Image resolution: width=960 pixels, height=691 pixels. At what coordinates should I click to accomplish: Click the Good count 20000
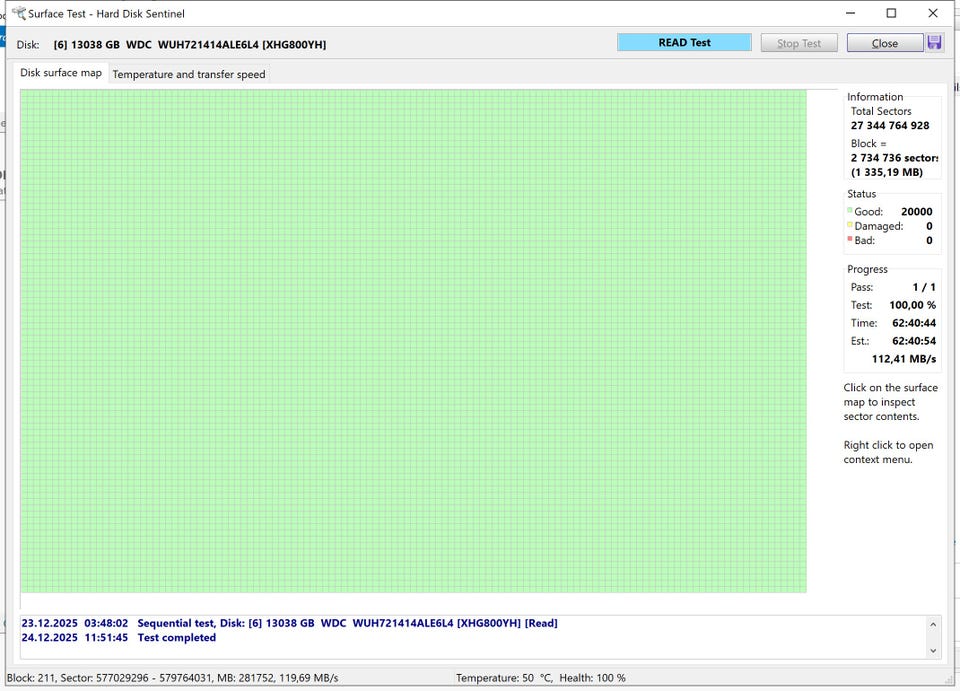(x=917, y=211)
